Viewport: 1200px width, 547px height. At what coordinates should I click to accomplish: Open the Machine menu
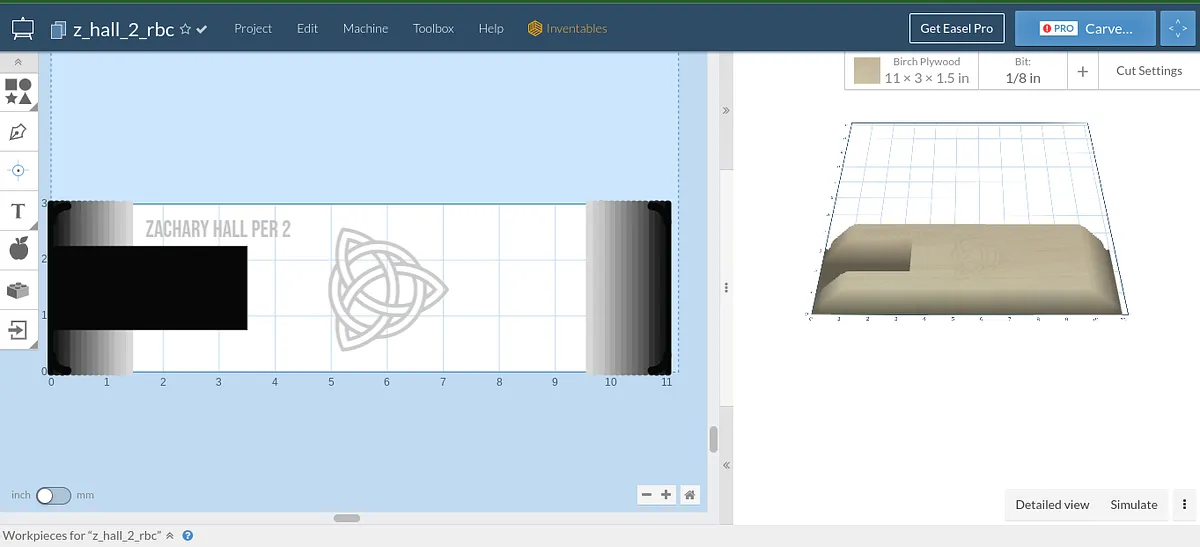coord(365,29)
